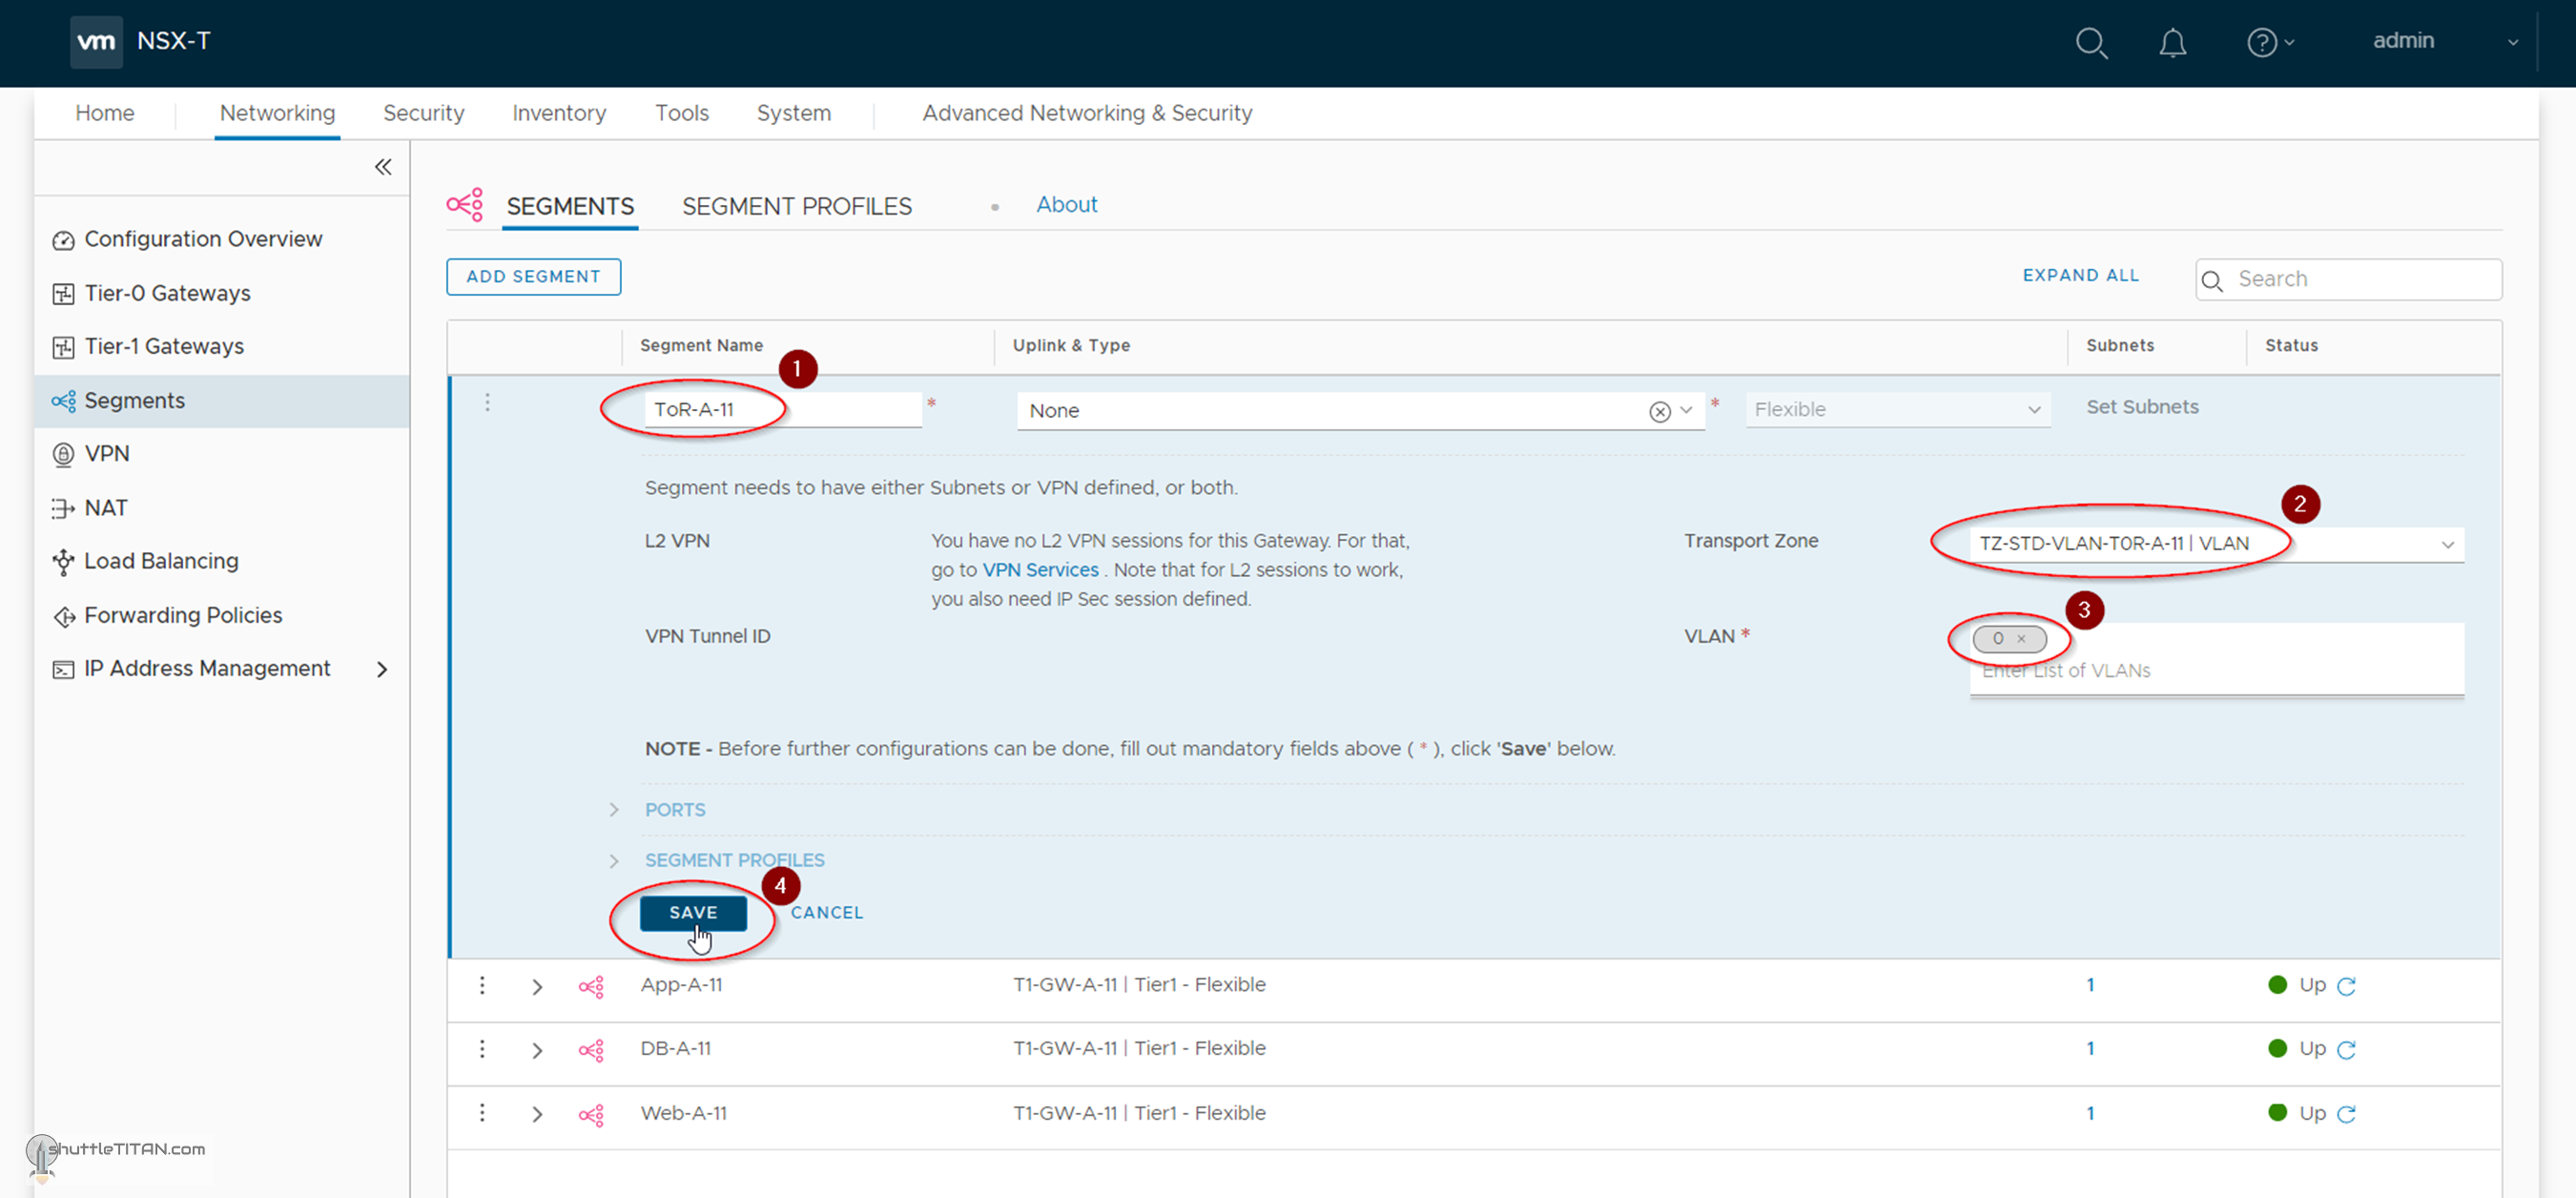2576x1198 pixels.
Task: Click the SAVE button
Action: (693, 912)
